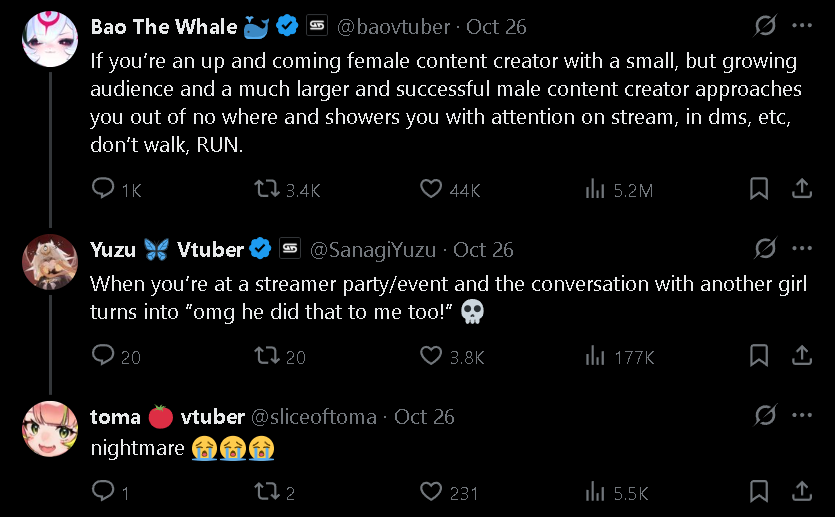Open more options on toma's tweet

pos(802,416)
